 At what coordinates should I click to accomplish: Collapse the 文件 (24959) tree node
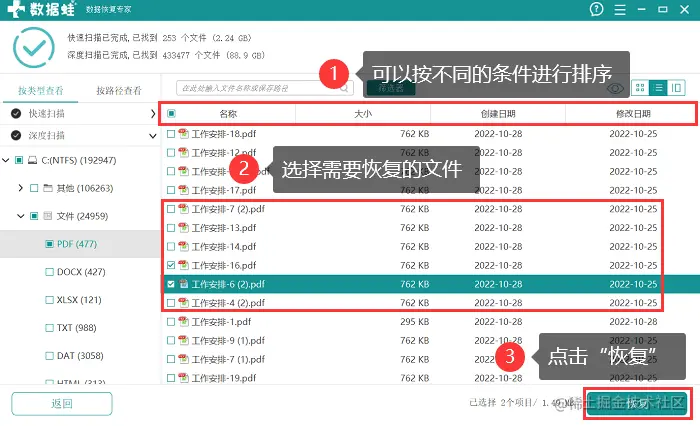(x=21, y=216)
